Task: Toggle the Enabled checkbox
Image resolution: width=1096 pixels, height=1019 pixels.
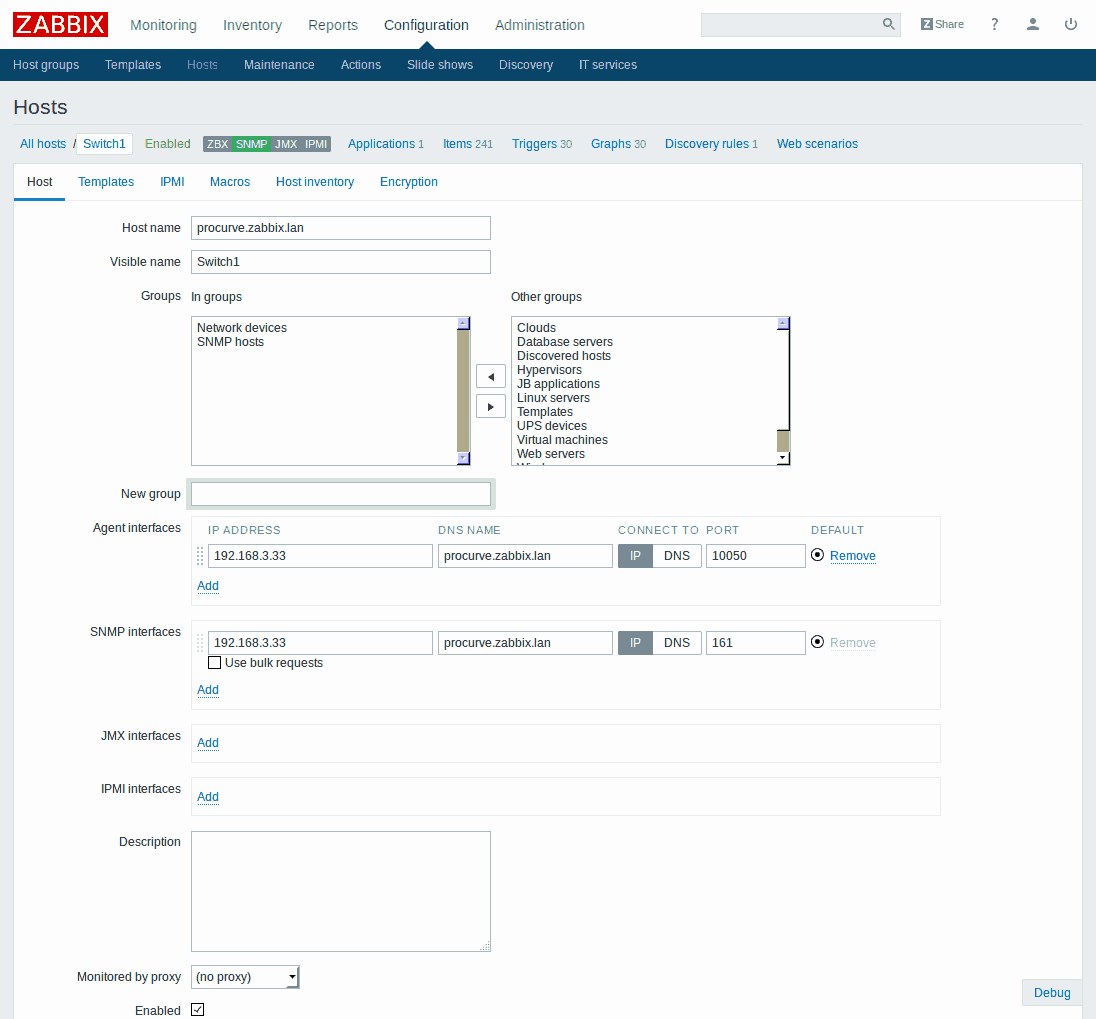Action: click(197, 1009)
